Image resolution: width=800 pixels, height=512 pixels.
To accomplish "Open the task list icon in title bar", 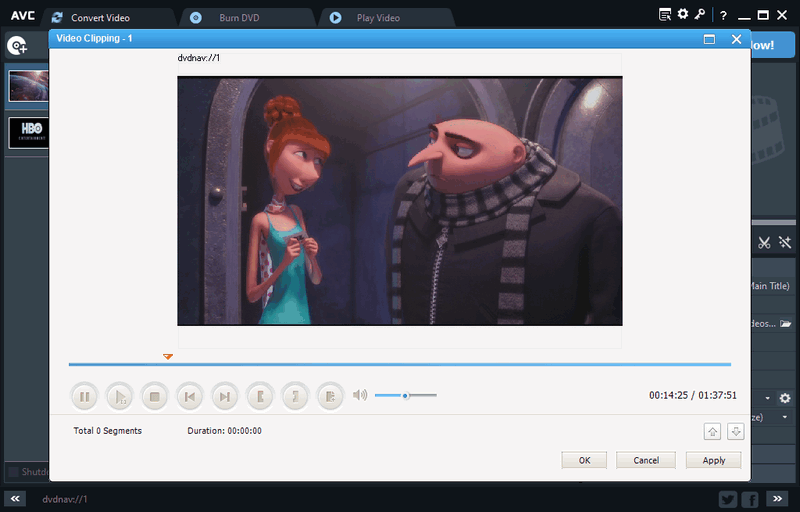I will [x=665, y=15].
